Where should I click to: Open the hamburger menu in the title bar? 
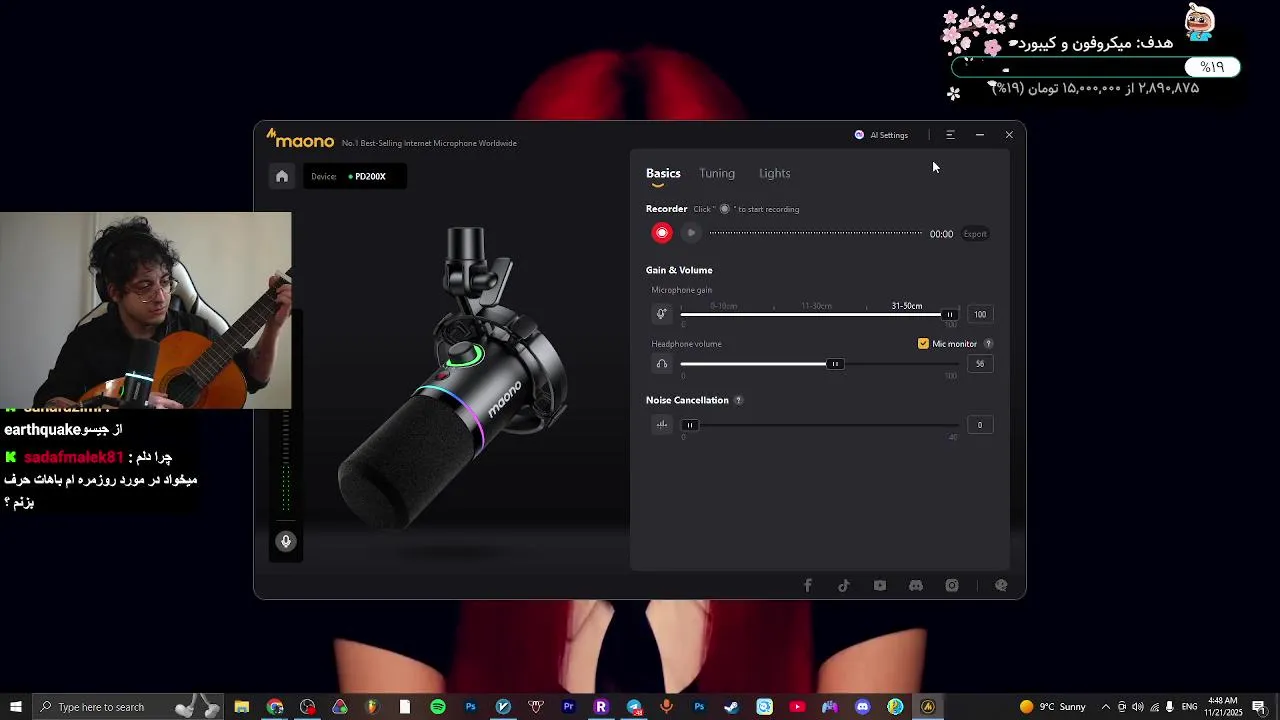pyautogui.click(x=950, y=135)
